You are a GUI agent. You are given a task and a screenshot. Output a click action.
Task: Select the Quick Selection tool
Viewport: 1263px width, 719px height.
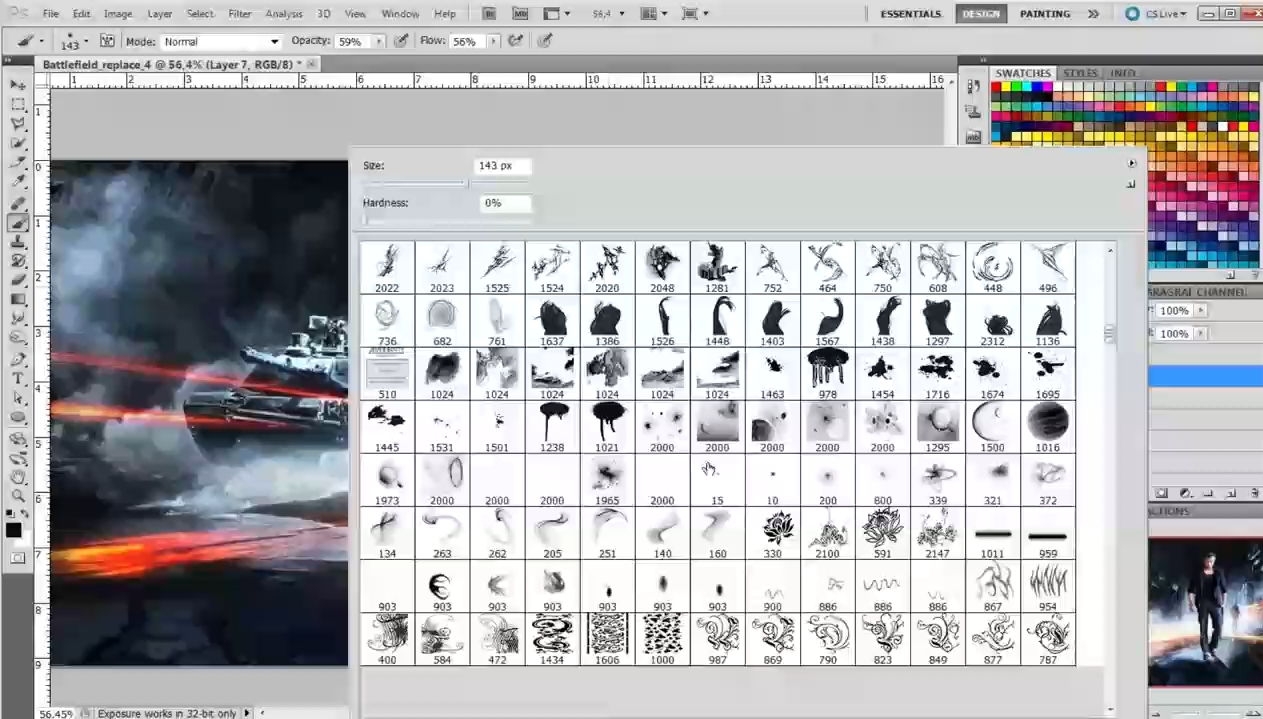[x=18, y=144]
